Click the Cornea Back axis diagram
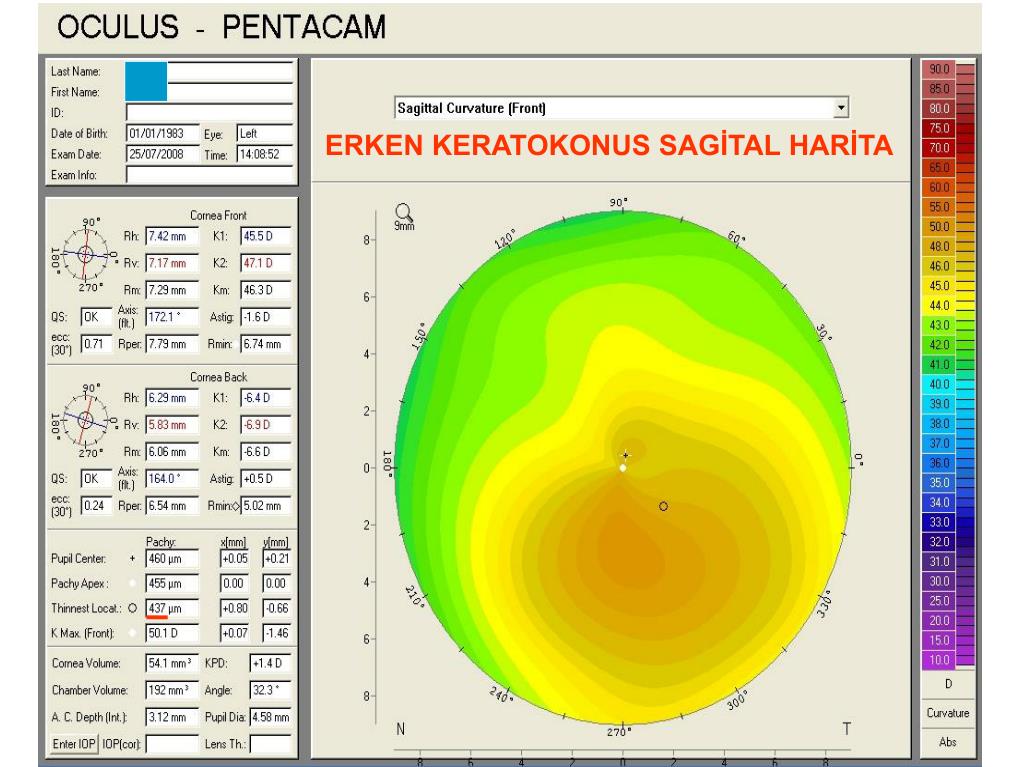 pos(85,419)
